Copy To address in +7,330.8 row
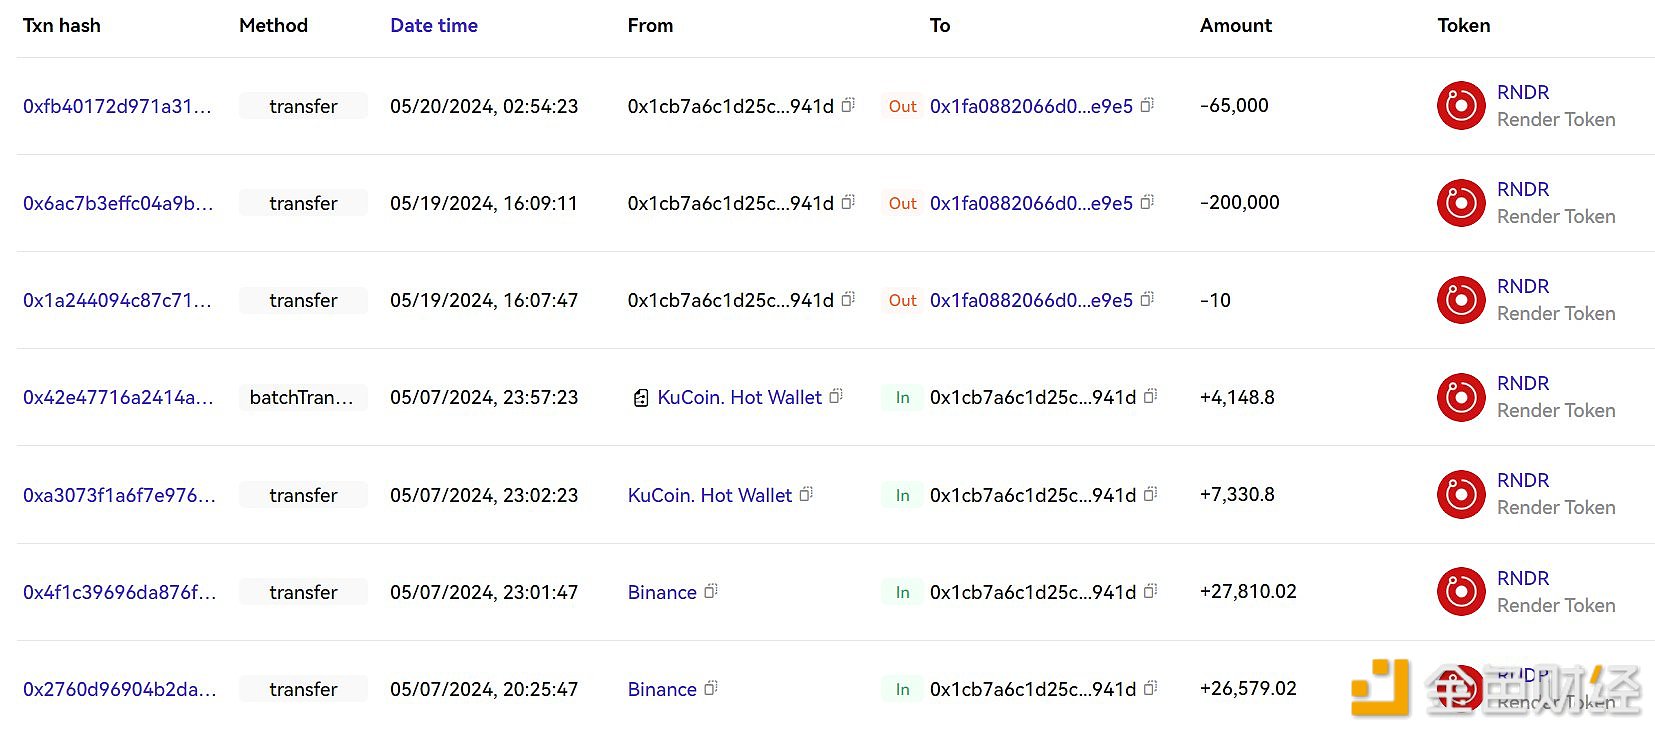The width and height of the screenshot is (1655, 730). pos(1150,494)
